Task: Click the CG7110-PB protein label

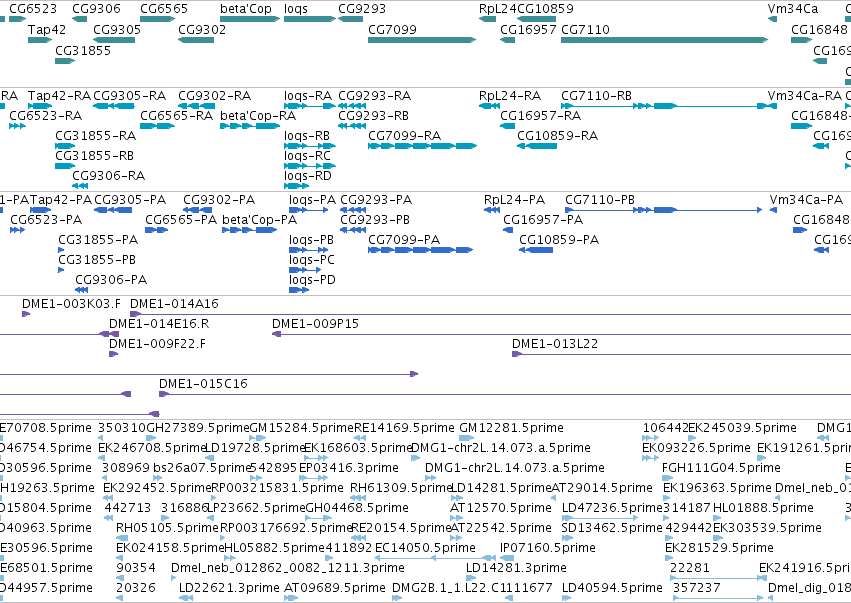Action: point(600,200)
